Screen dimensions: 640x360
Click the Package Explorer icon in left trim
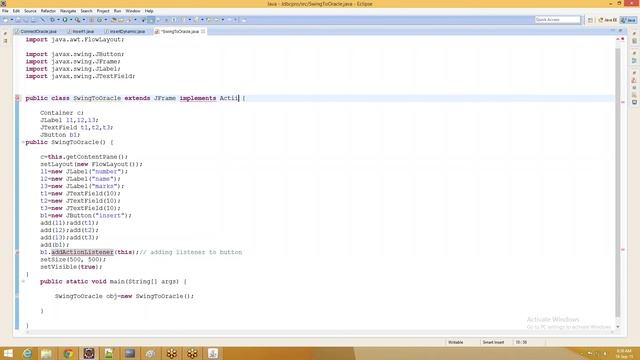5,41
